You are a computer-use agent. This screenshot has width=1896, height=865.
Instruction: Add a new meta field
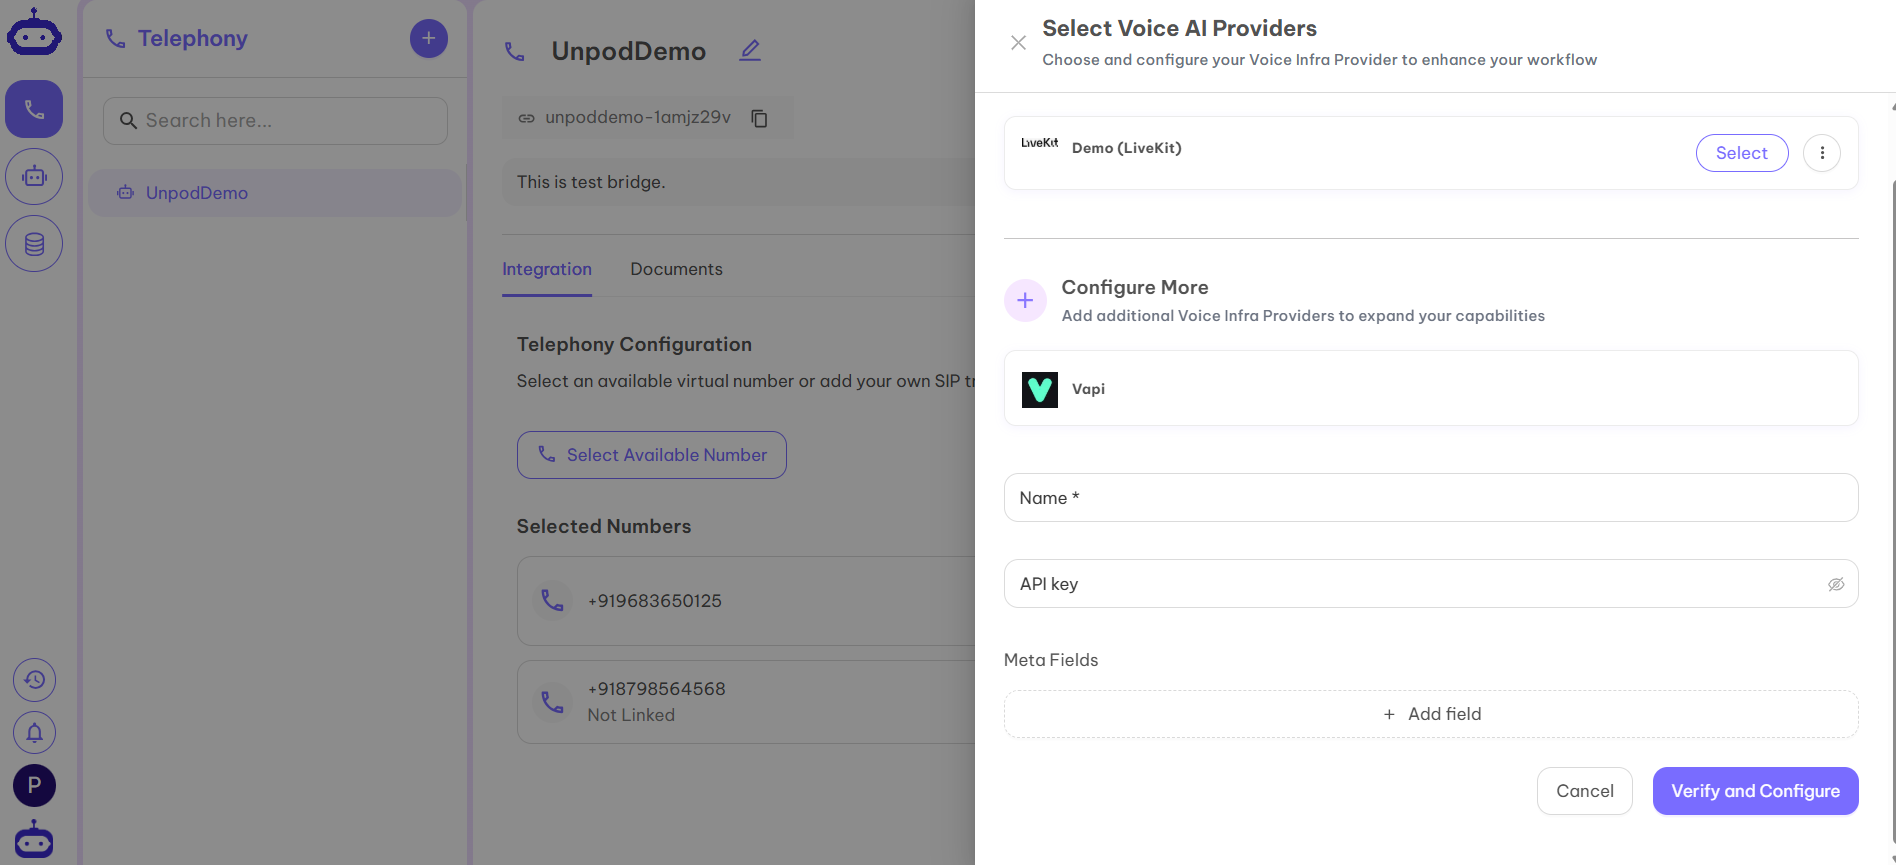point(1430,714)
